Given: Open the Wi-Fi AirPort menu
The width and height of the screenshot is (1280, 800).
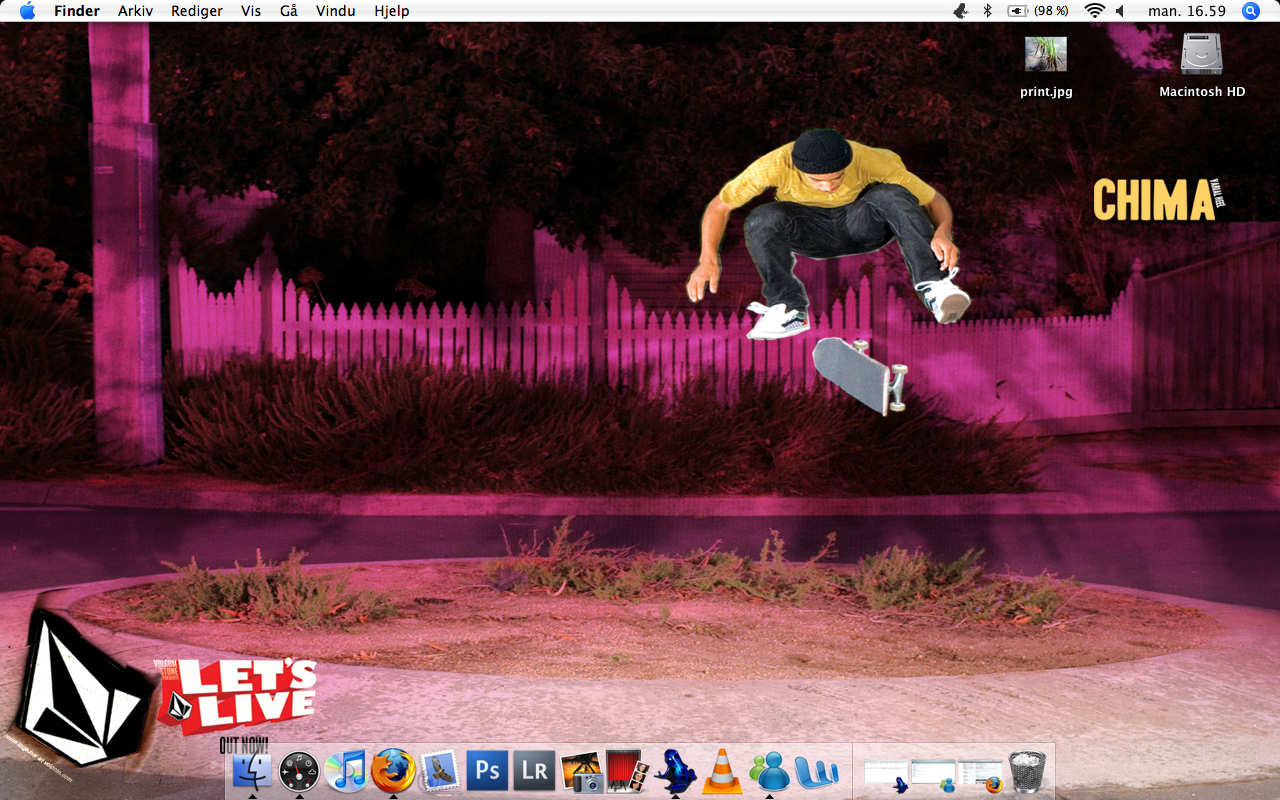Looking at the screenshot, I should coord(1094,11).
